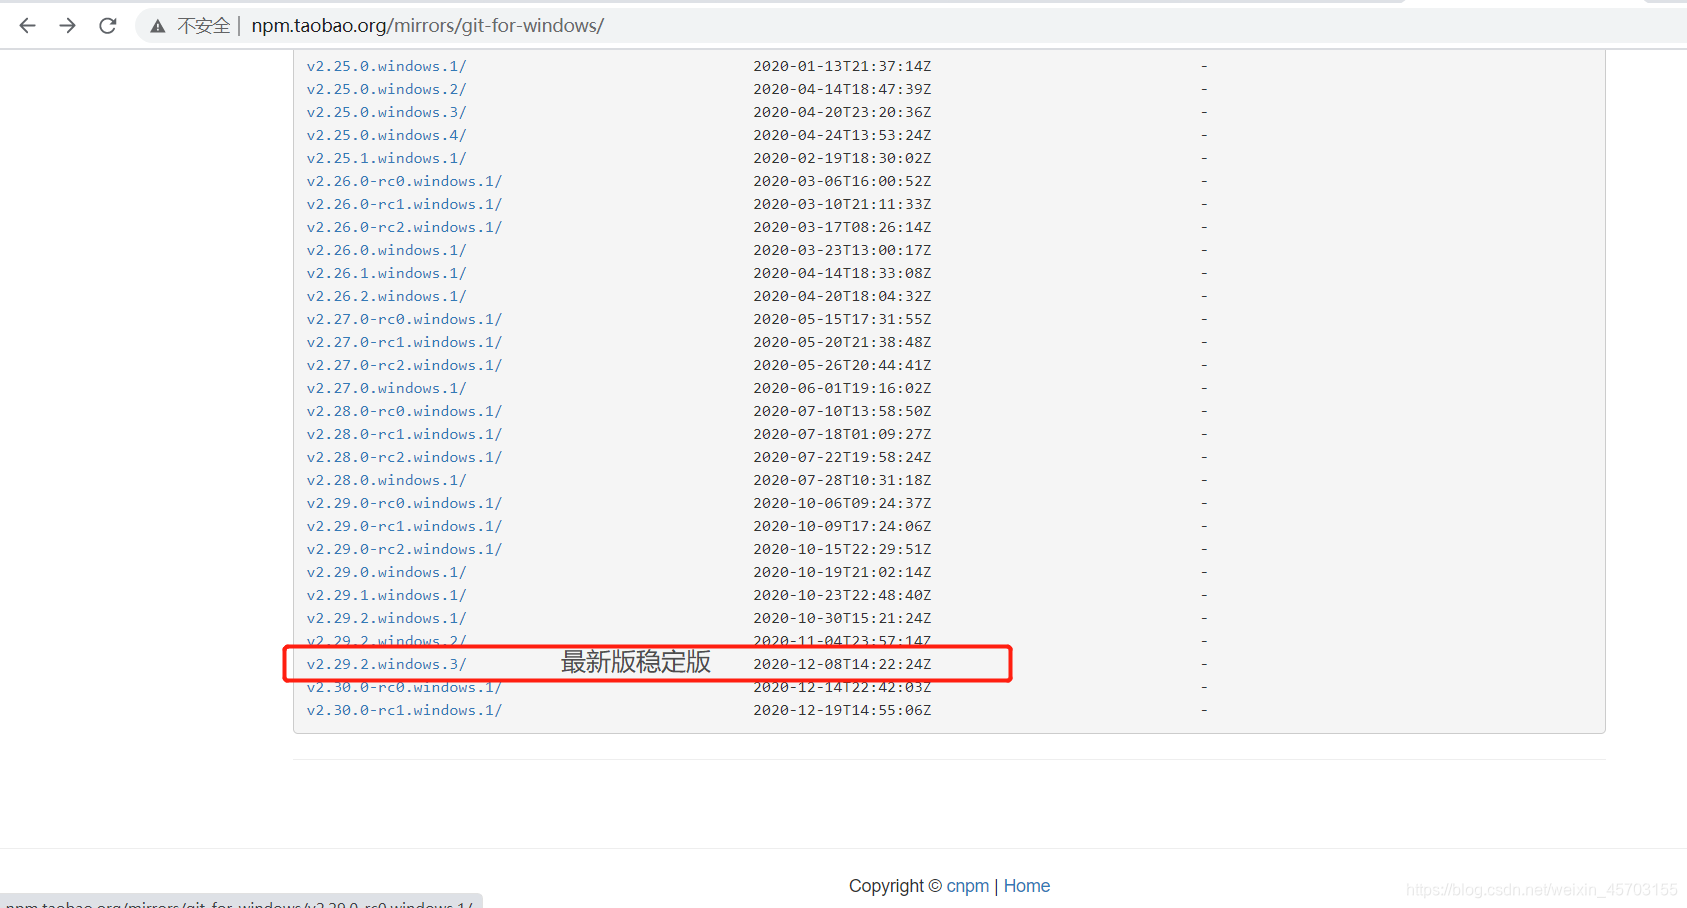Open v2.27.0-rc0.windows.1/ folder

point(404,319)
